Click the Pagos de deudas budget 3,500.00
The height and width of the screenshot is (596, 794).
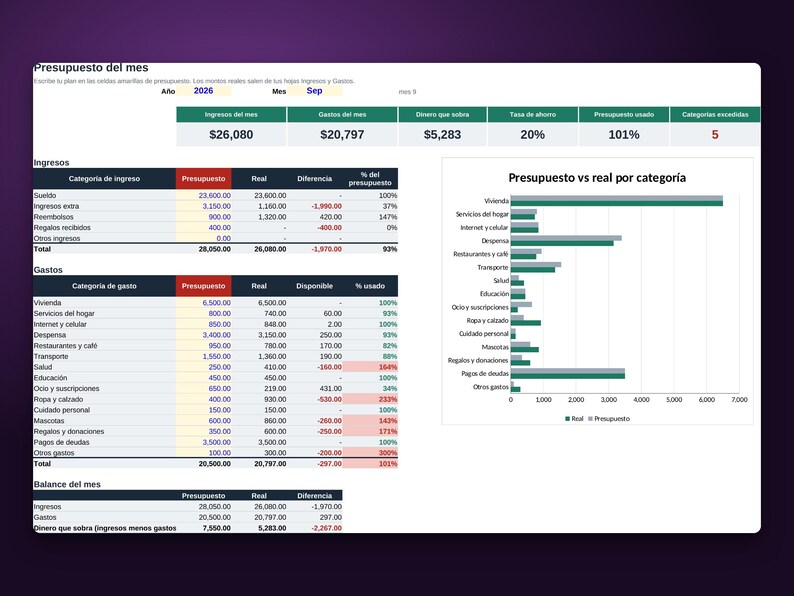click(204, 442)
